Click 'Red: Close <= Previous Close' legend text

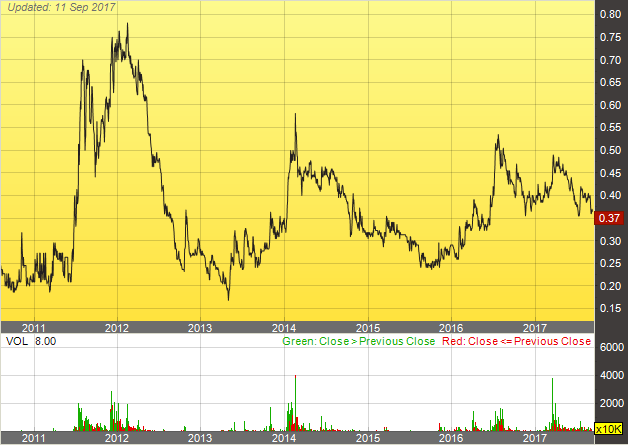[x=514, y=340]
